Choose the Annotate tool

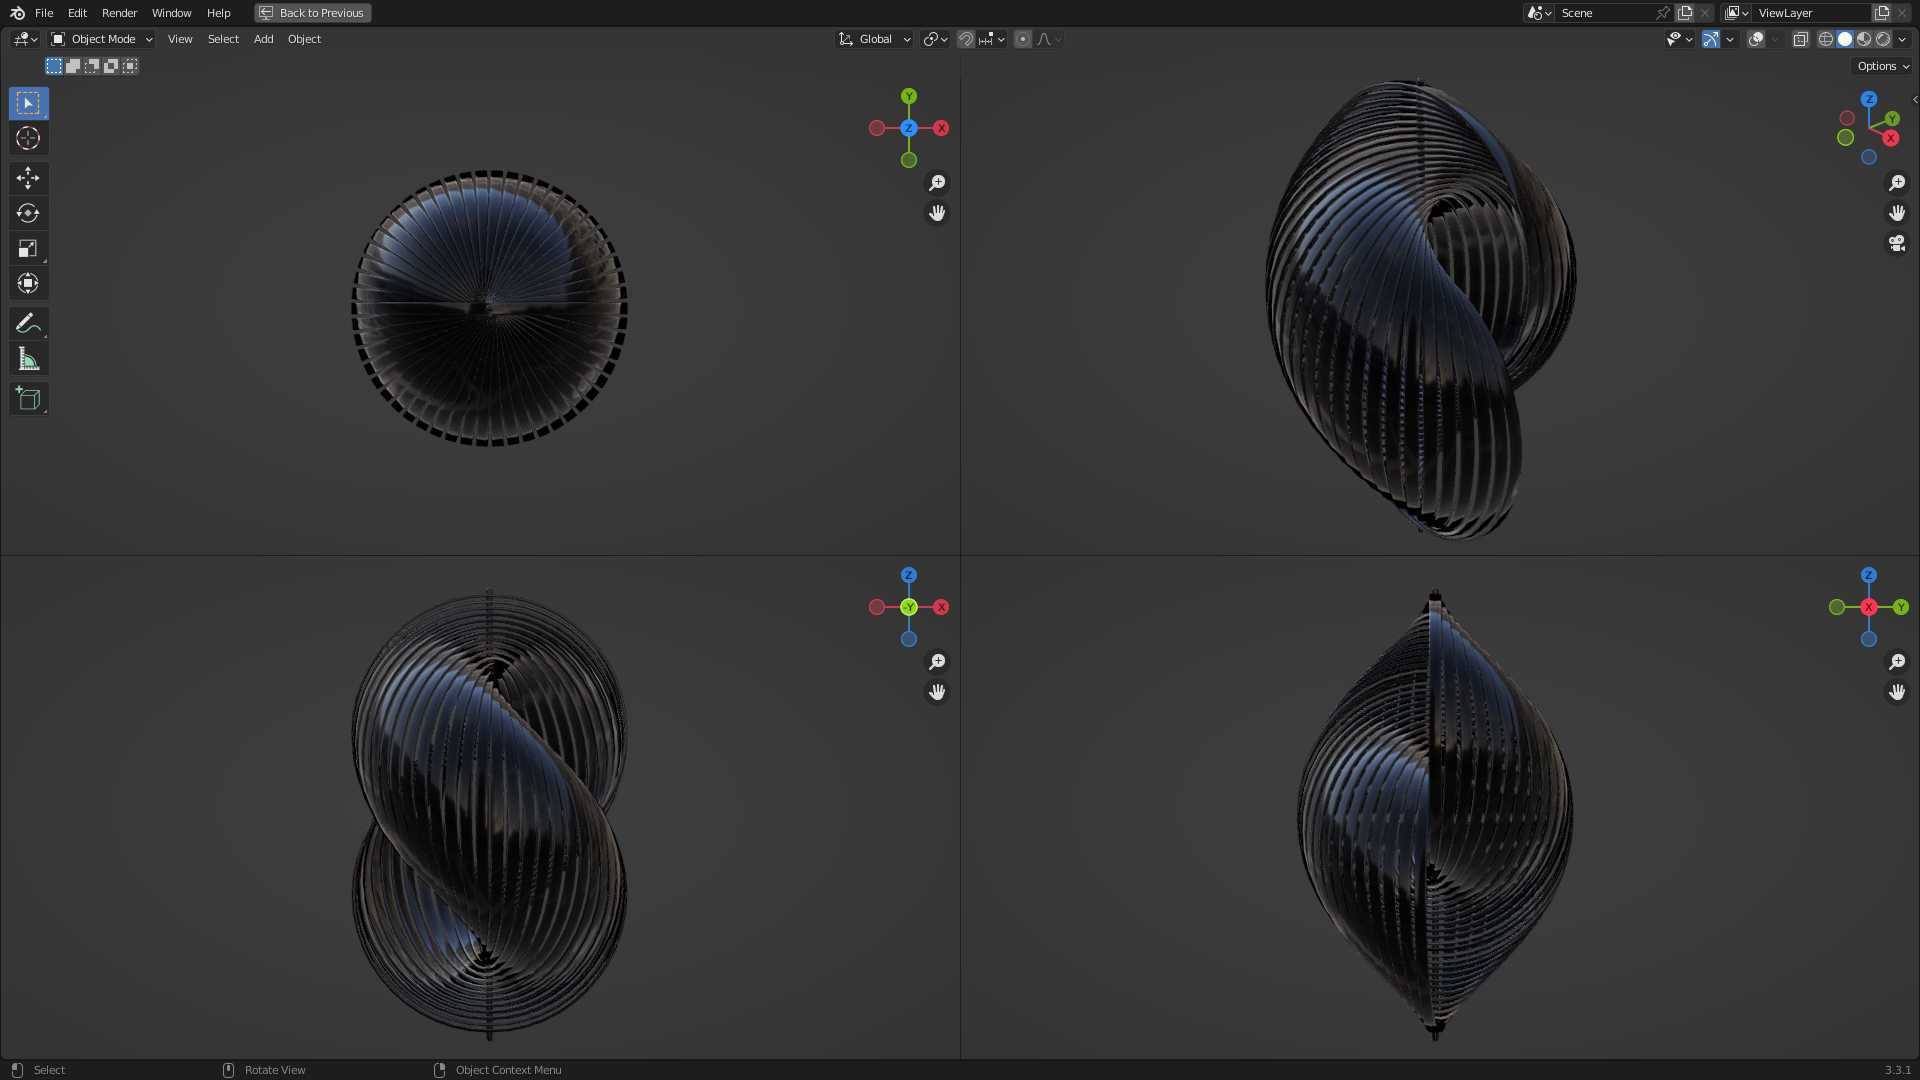pyautogui.click(x=28, y=323)
